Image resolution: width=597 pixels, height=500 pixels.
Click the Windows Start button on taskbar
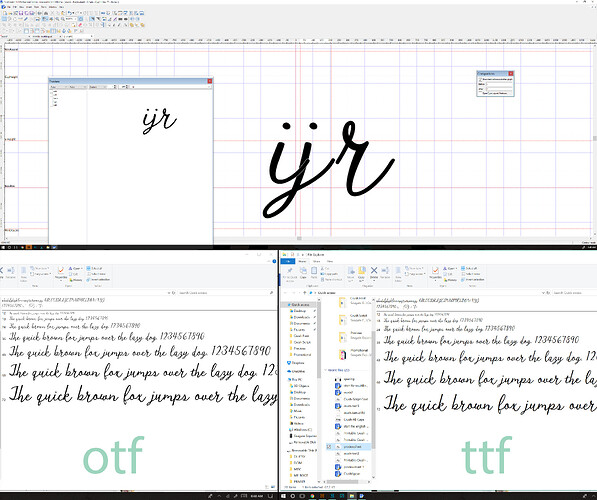pyautogui.click(x=283, y=496)
